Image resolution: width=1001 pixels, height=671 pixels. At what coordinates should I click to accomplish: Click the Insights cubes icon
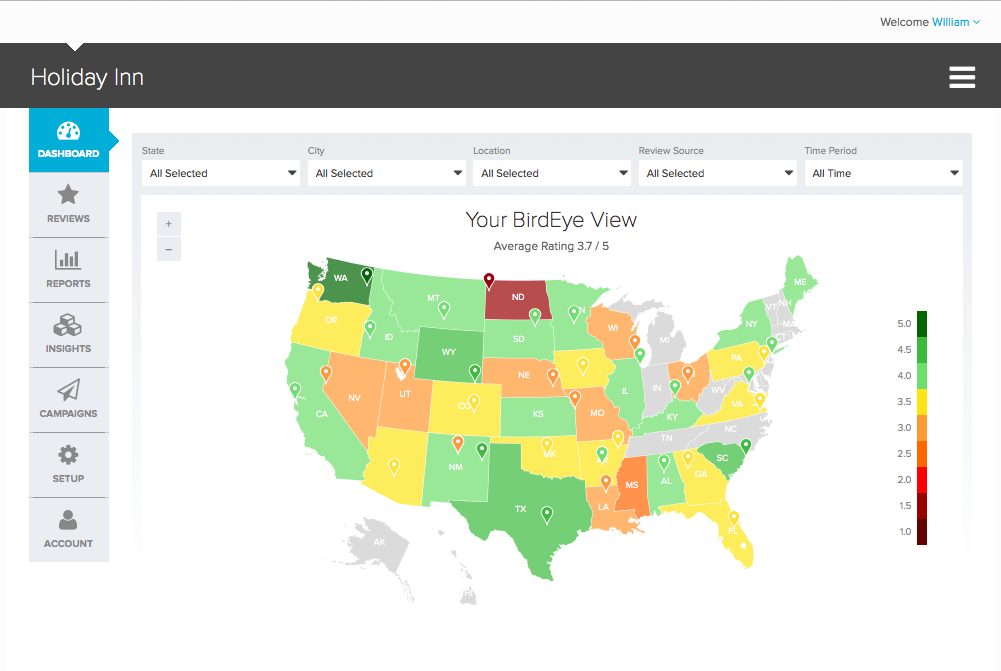[x=68, y=325]
